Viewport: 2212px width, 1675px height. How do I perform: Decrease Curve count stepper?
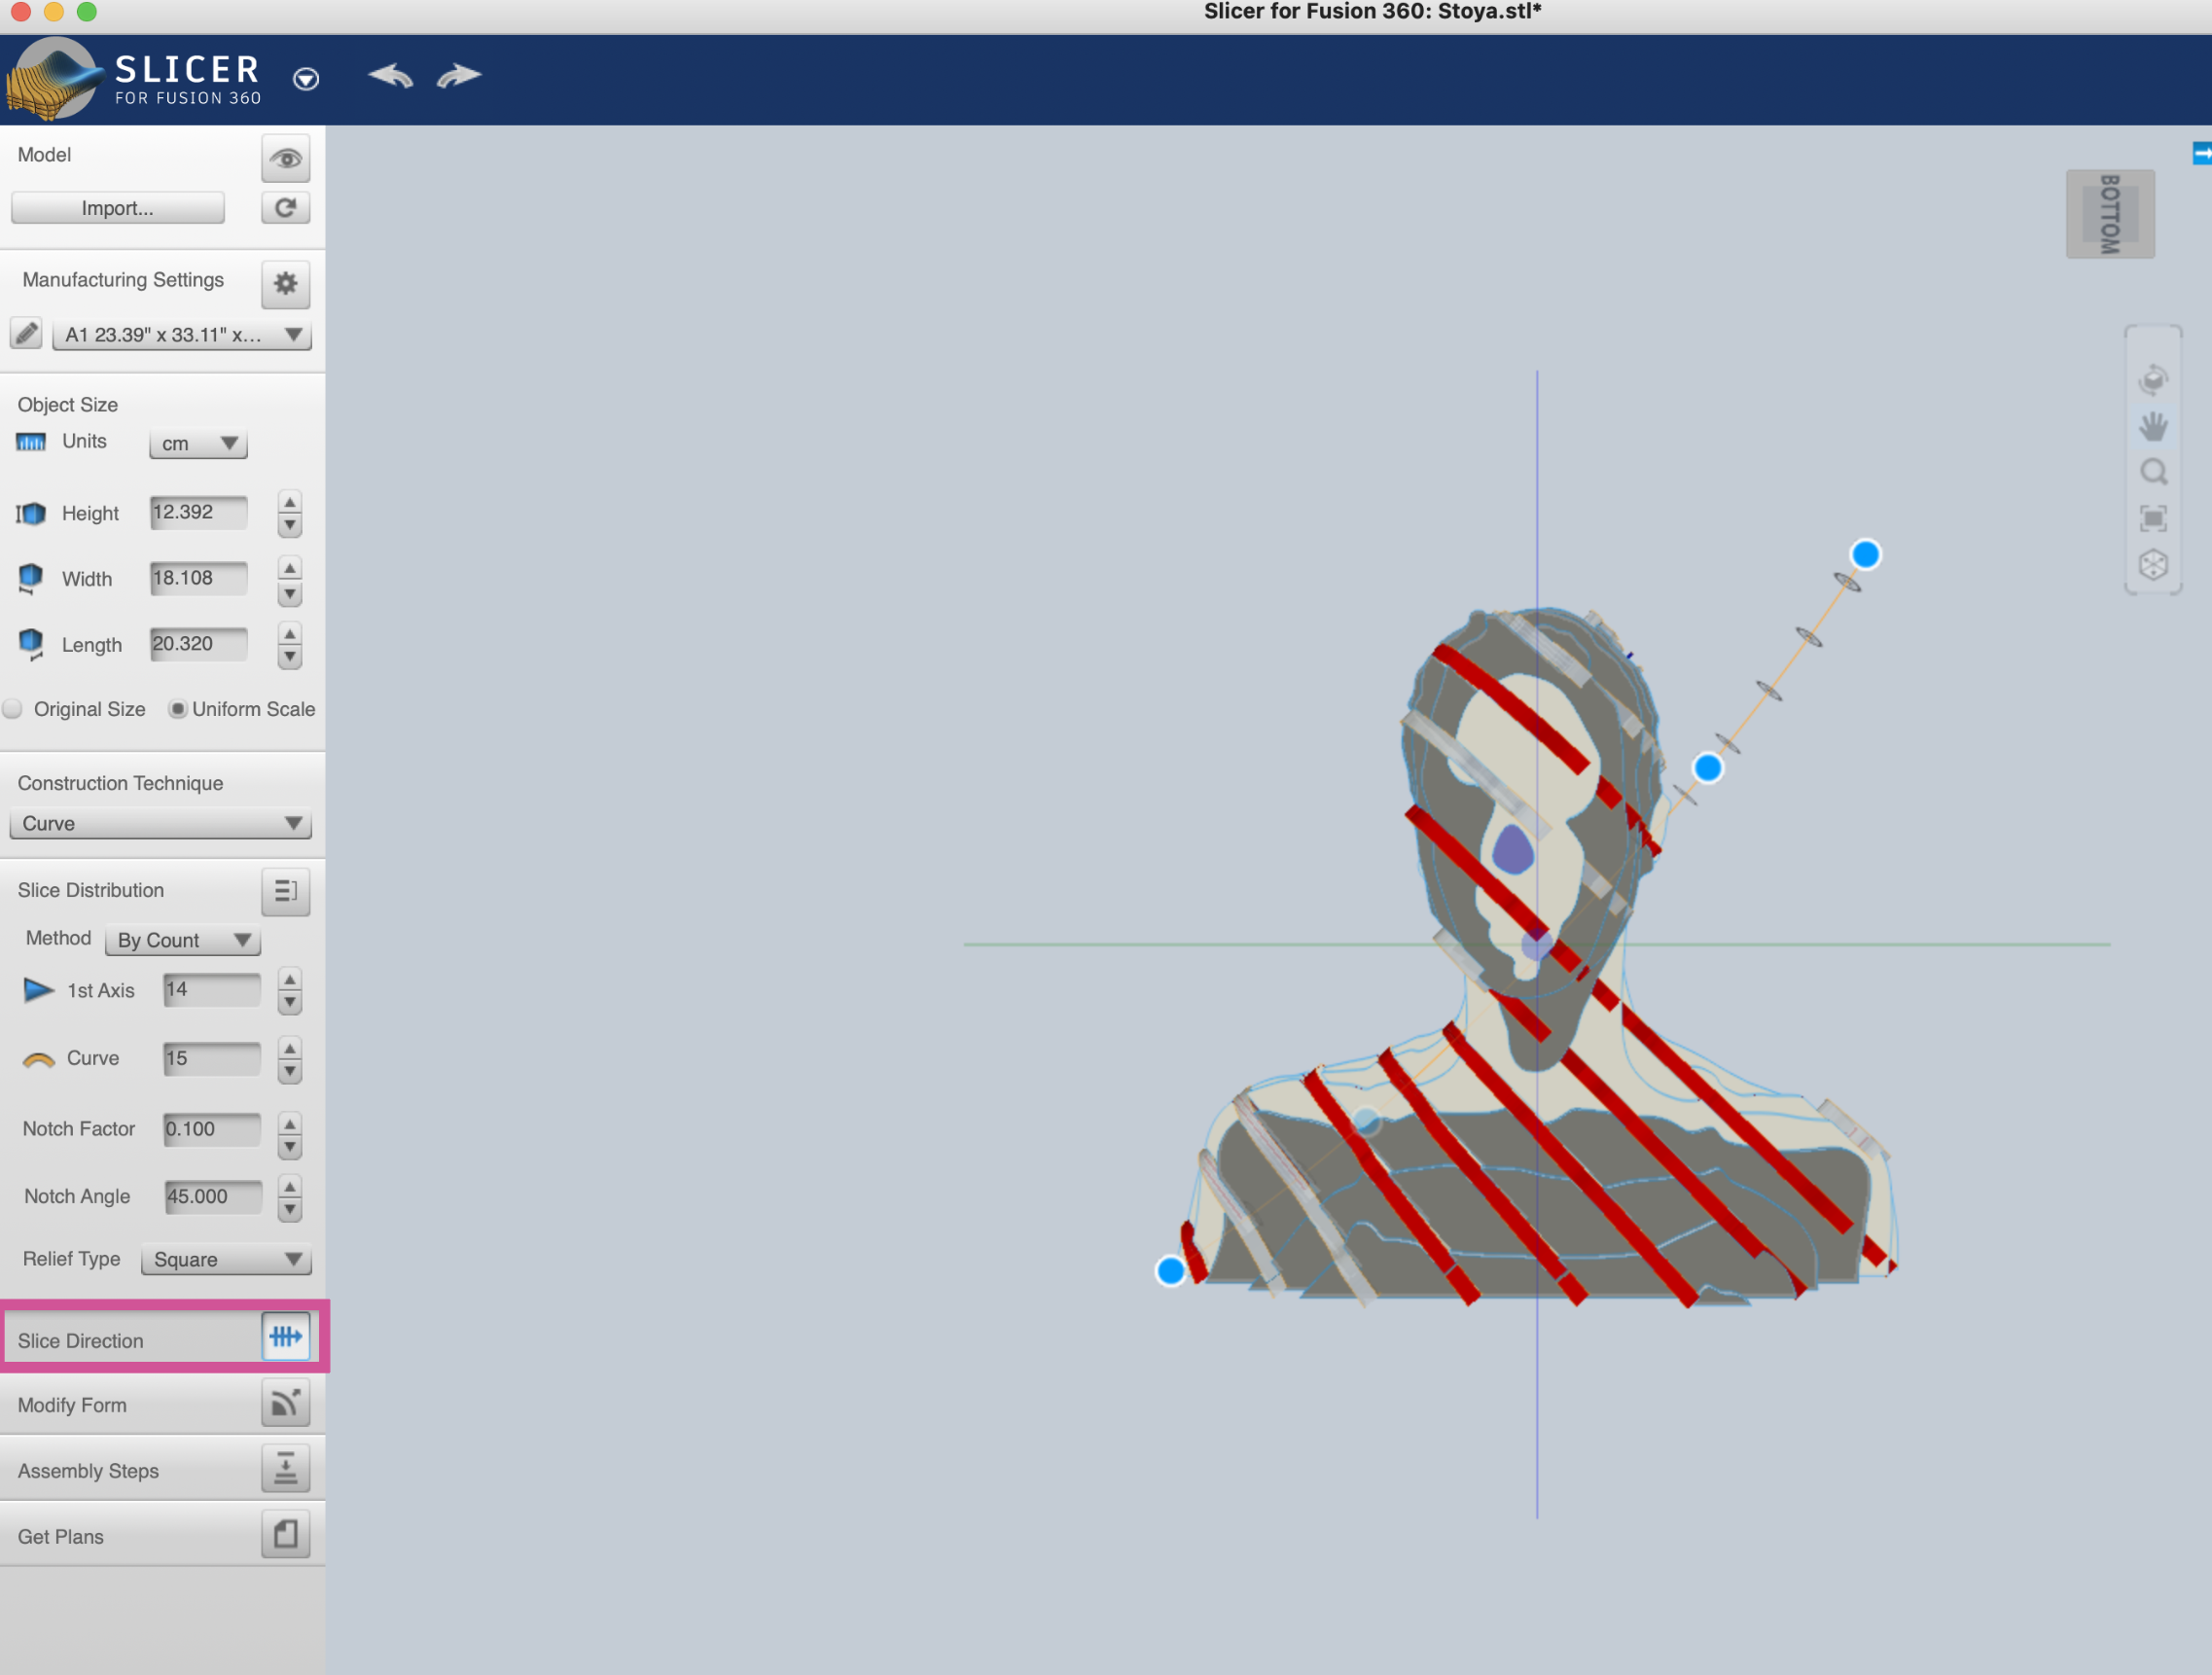(x=290, y=1073)
